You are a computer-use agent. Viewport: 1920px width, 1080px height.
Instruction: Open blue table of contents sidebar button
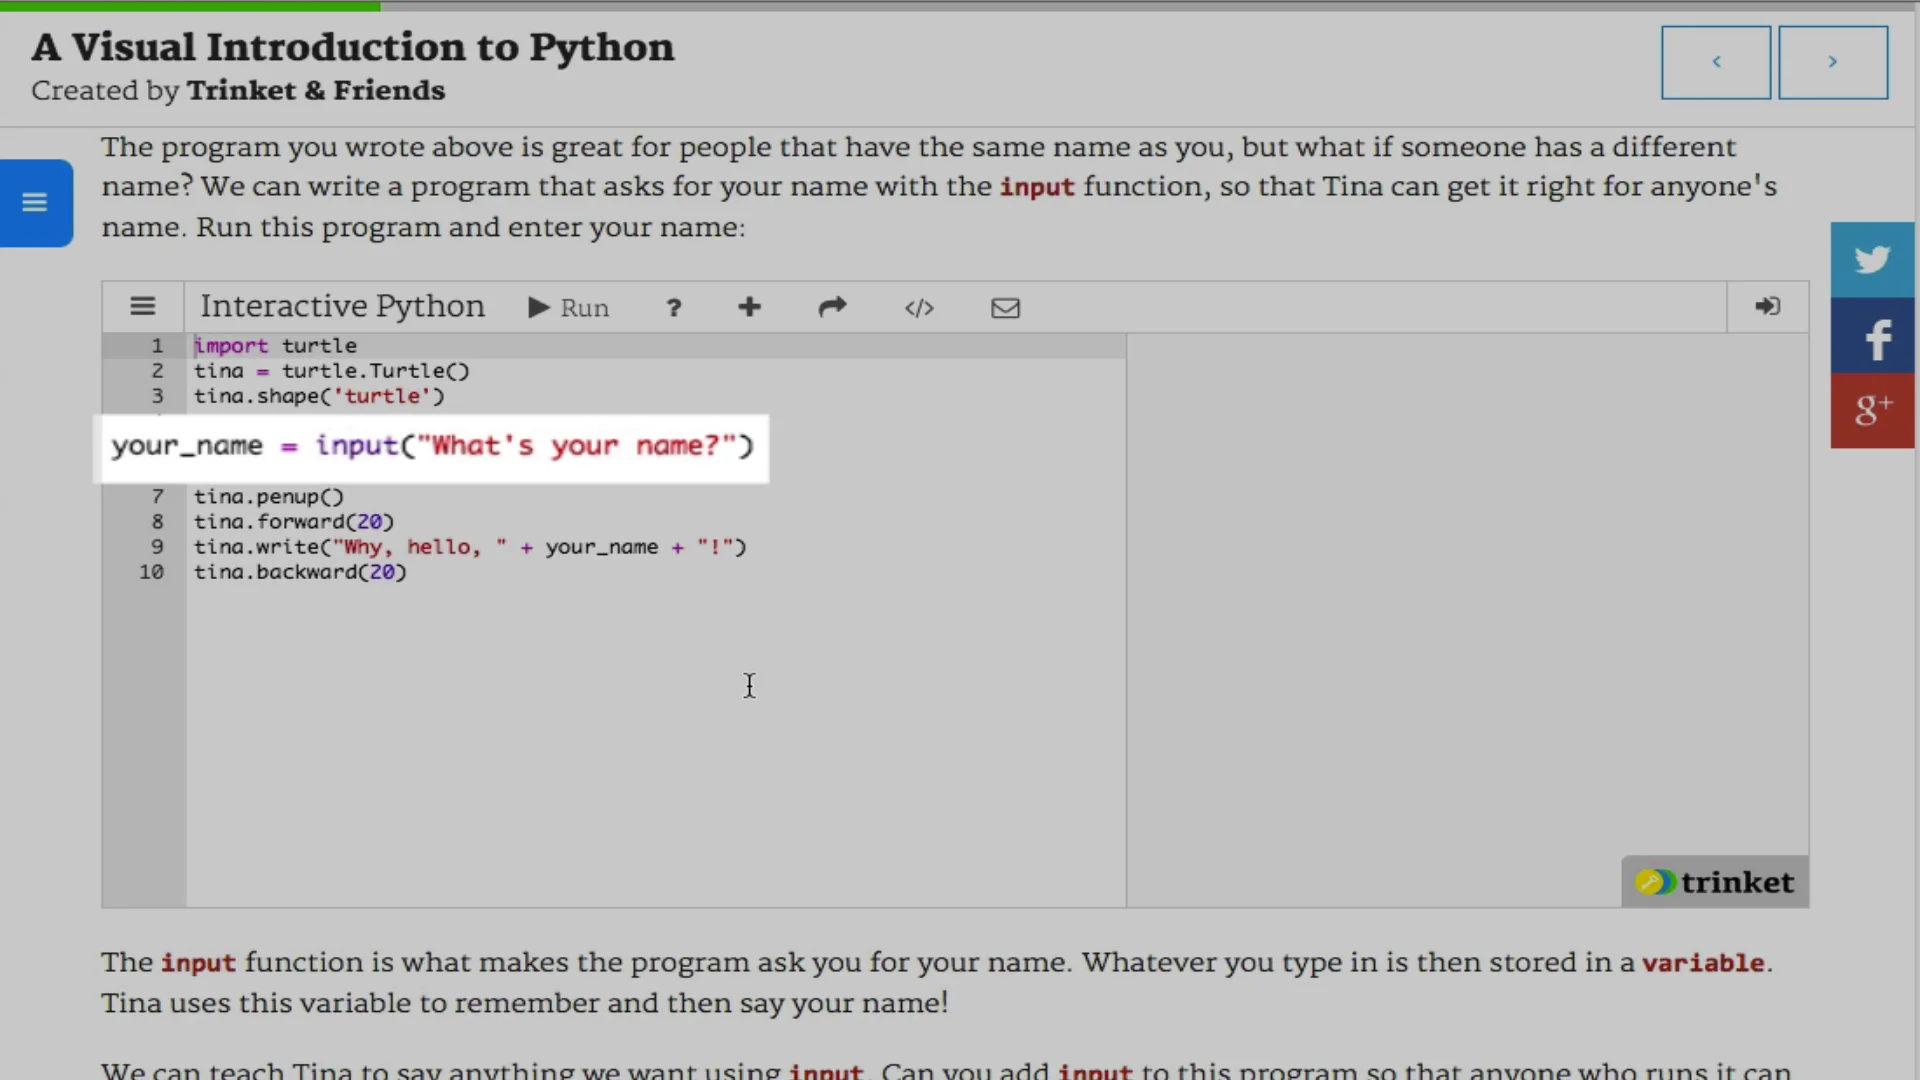(36, 203)
